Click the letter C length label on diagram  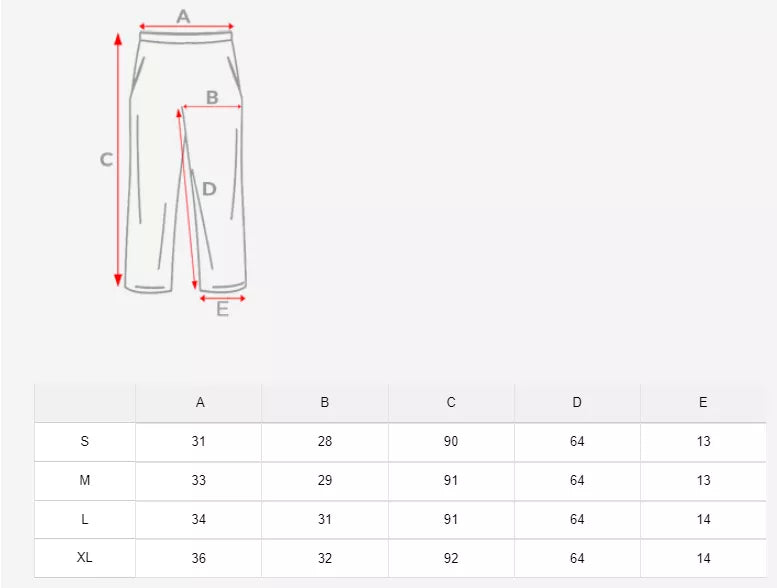105,160
